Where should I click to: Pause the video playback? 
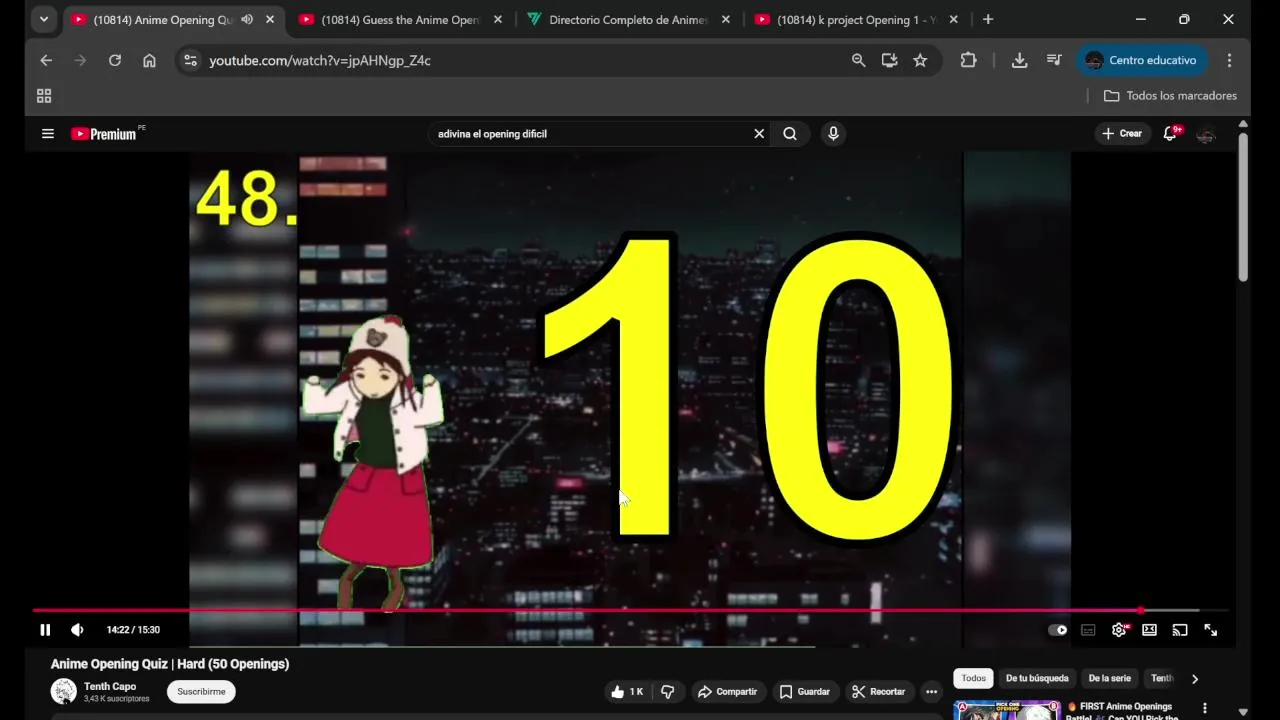45,630
